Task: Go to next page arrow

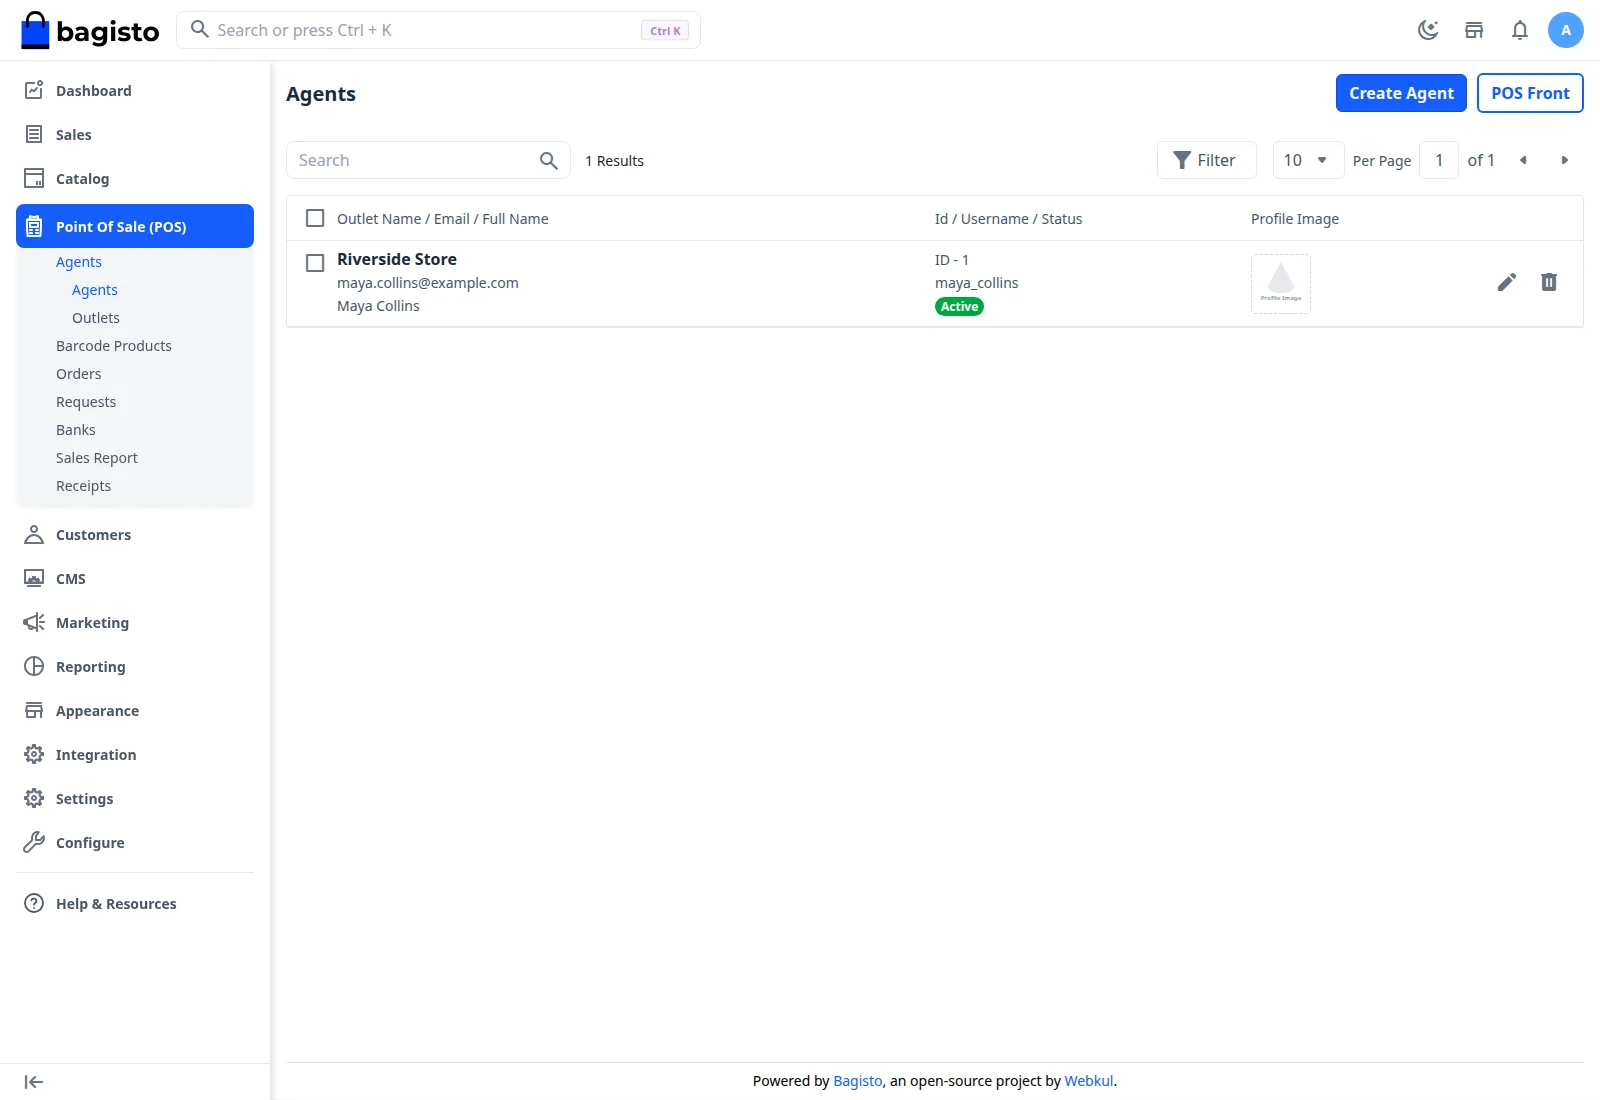Action: tap(1565, 160)
